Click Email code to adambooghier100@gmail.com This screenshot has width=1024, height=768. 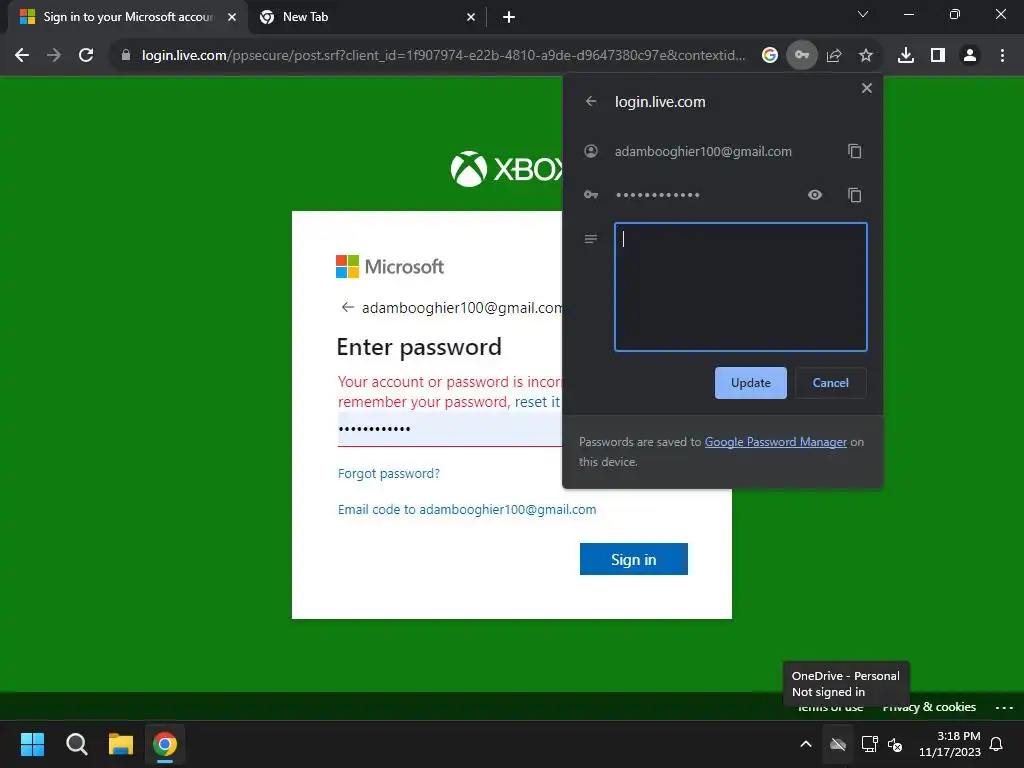467,509
